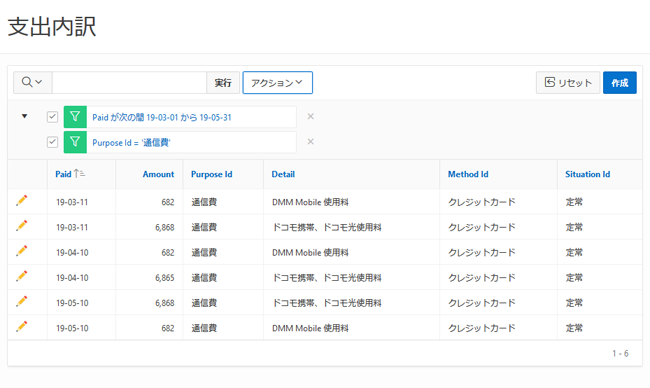Viewport: 650px width, 388px height.
Task: Remove the Paid date range filter
Action: [310, 116]
